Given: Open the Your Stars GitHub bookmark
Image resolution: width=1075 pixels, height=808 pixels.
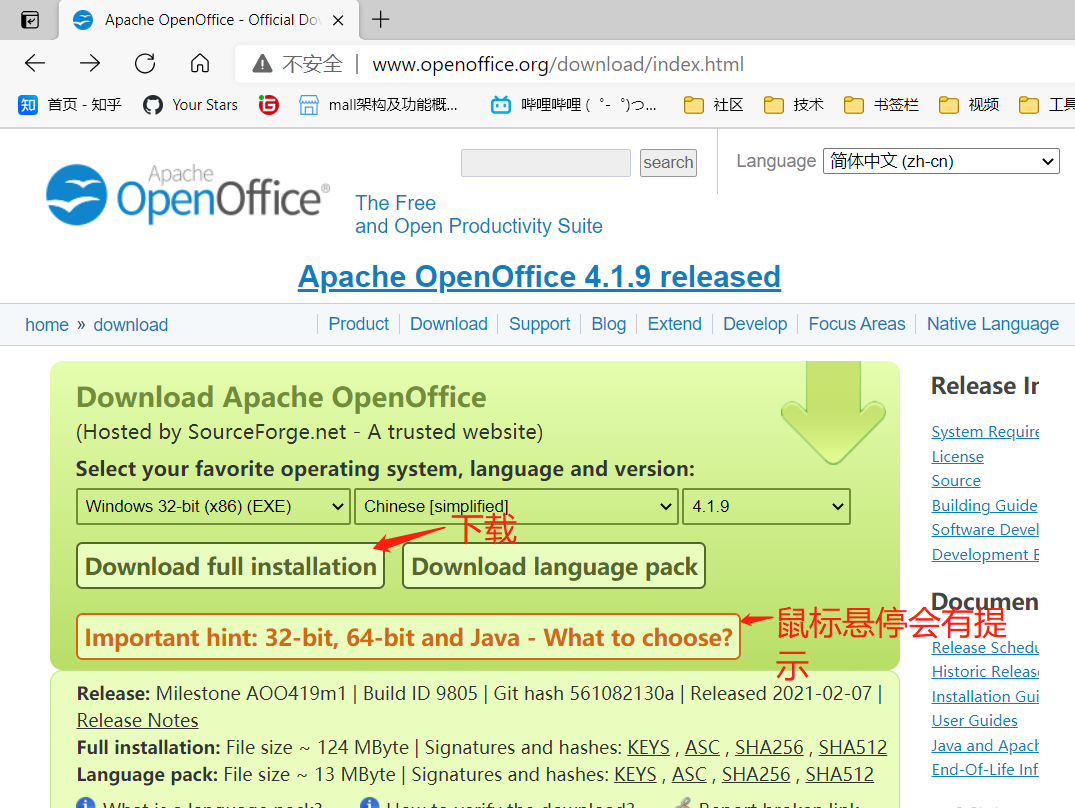Looking at the screenshot, I should click(x=191, y=105).
